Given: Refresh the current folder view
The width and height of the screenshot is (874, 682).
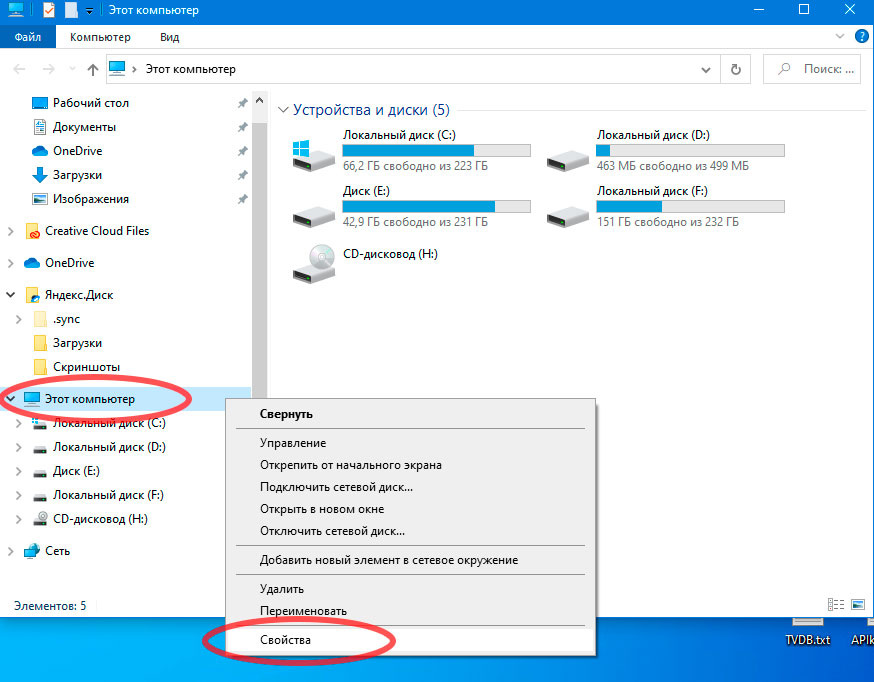Looking at the screenshot, I should point(735,69).
